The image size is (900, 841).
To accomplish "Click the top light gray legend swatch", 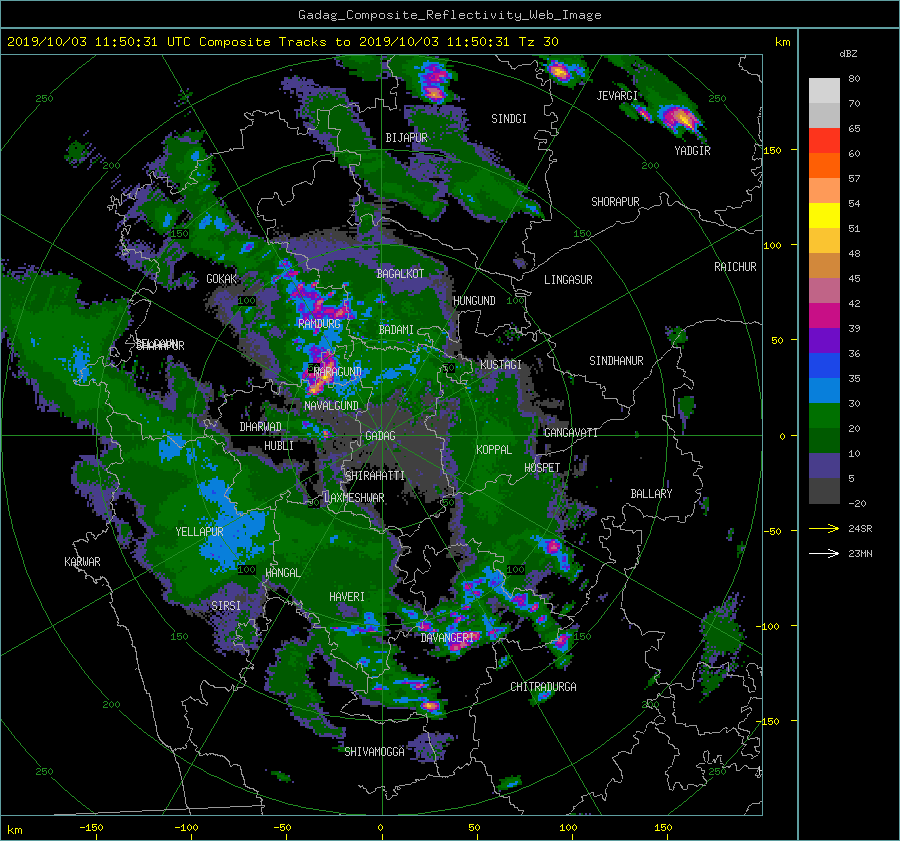I will [824, 90].
